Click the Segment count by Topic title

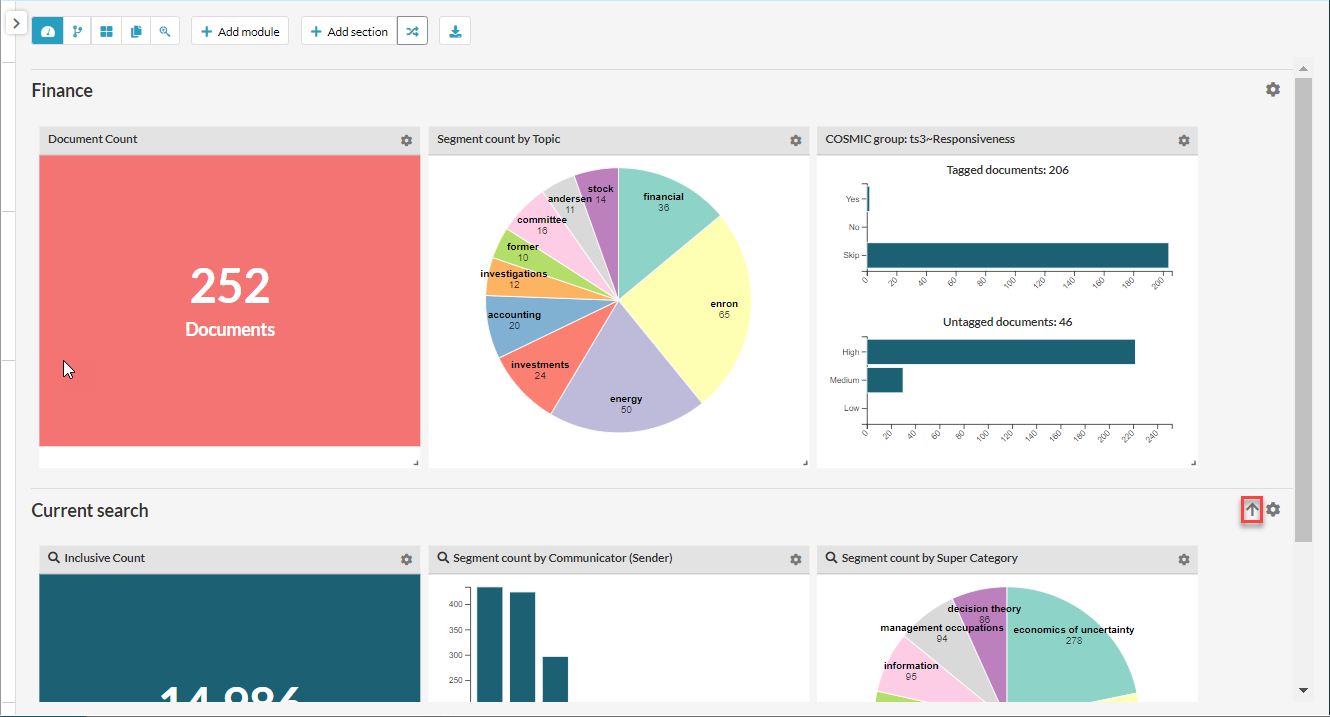(x=499, y=139)
